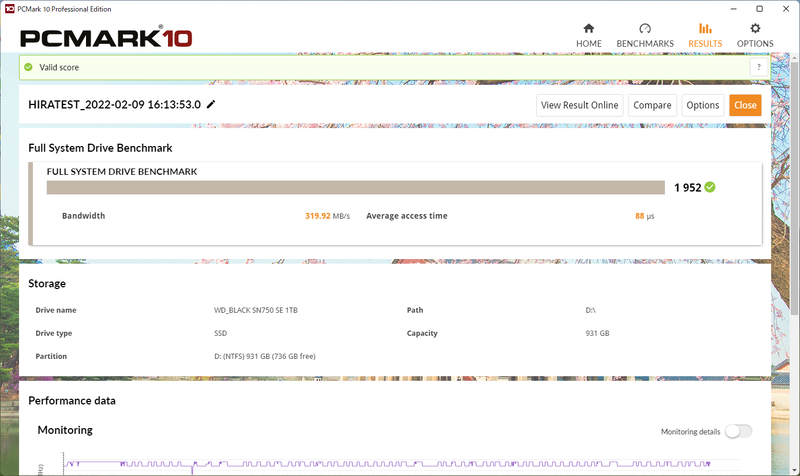Click the scrollbar down arrow
Screen dimensions: 800x476
coord(794,470)
